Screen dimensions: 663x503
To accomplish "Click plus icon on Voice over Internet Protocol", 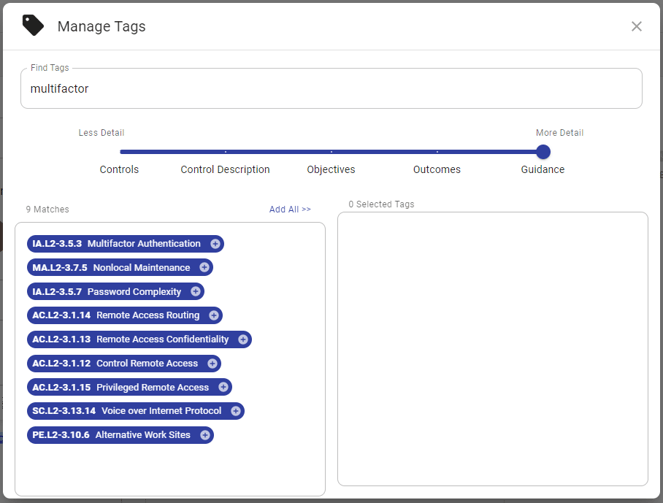I will [x=236, y=411].
